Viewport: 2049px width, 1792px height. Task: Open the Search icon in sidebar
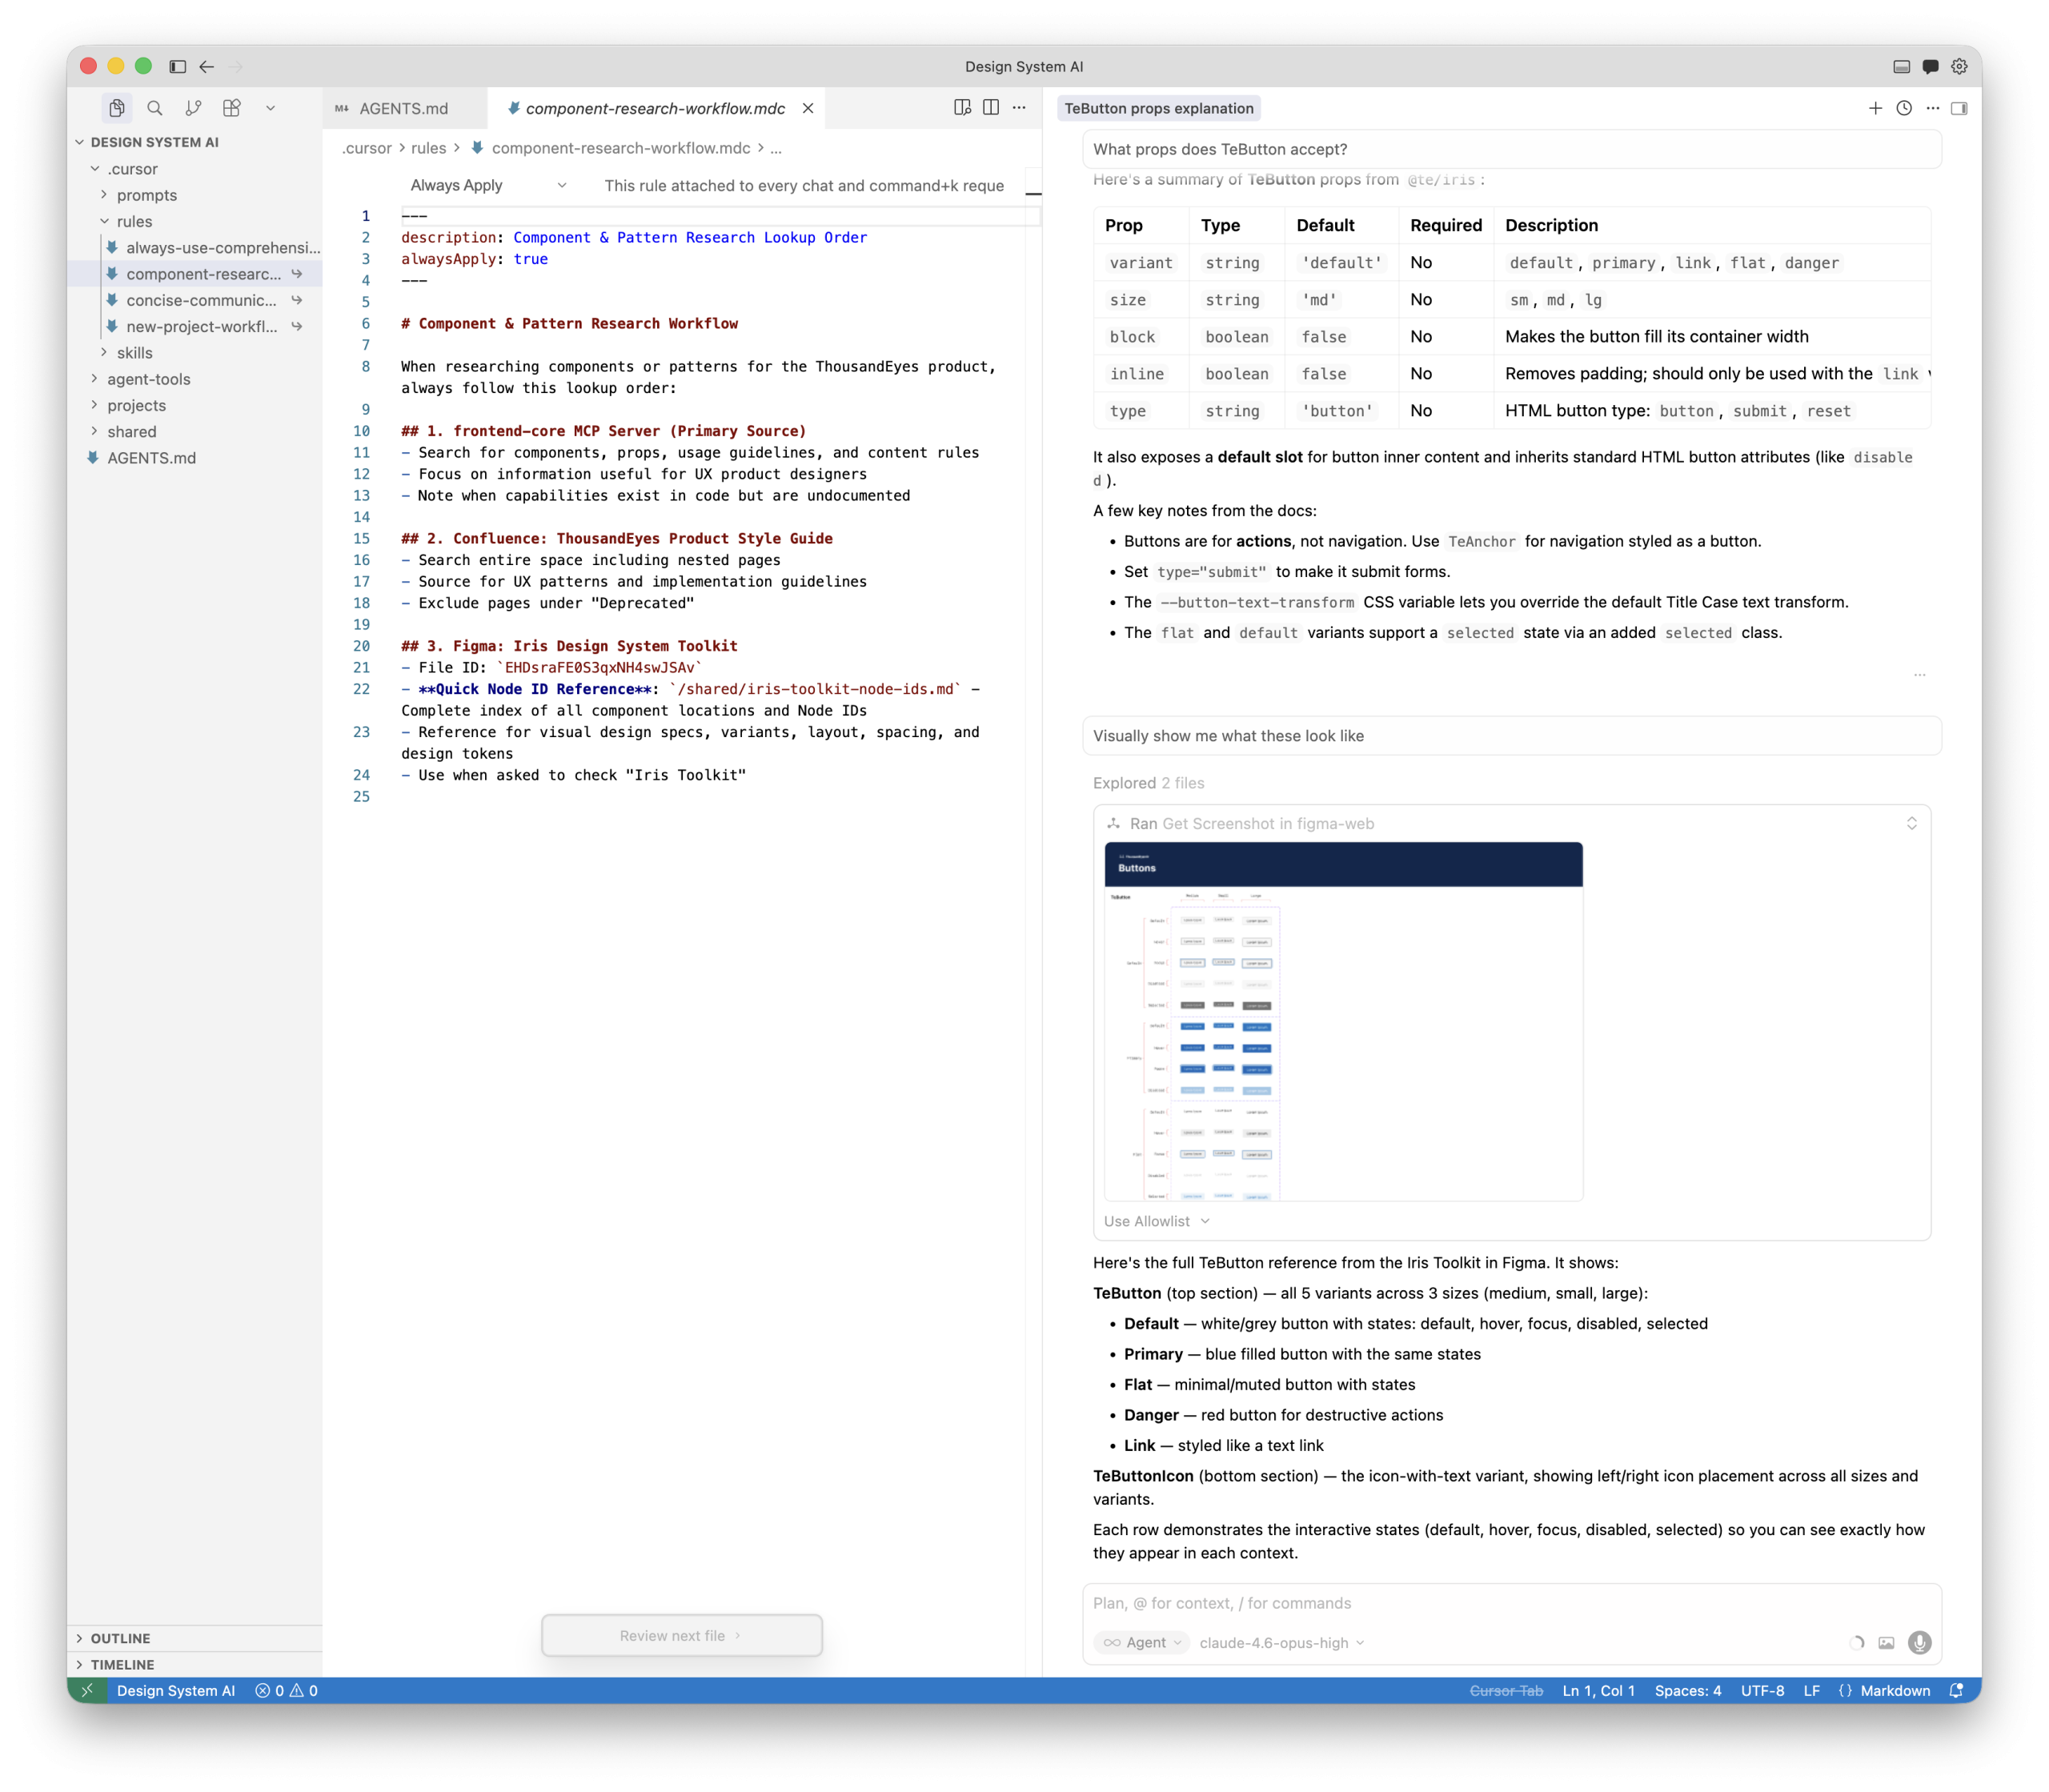pos(155,108)
